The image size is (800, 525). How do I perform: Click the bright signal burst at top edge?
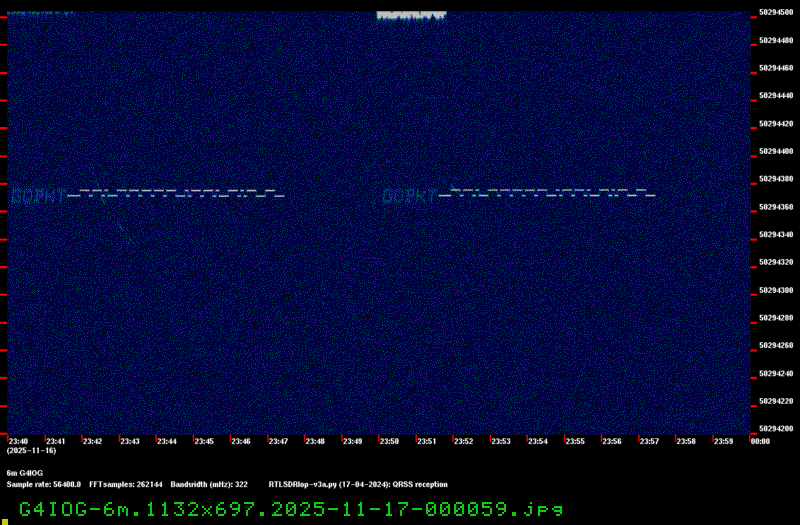pos(411,15)
